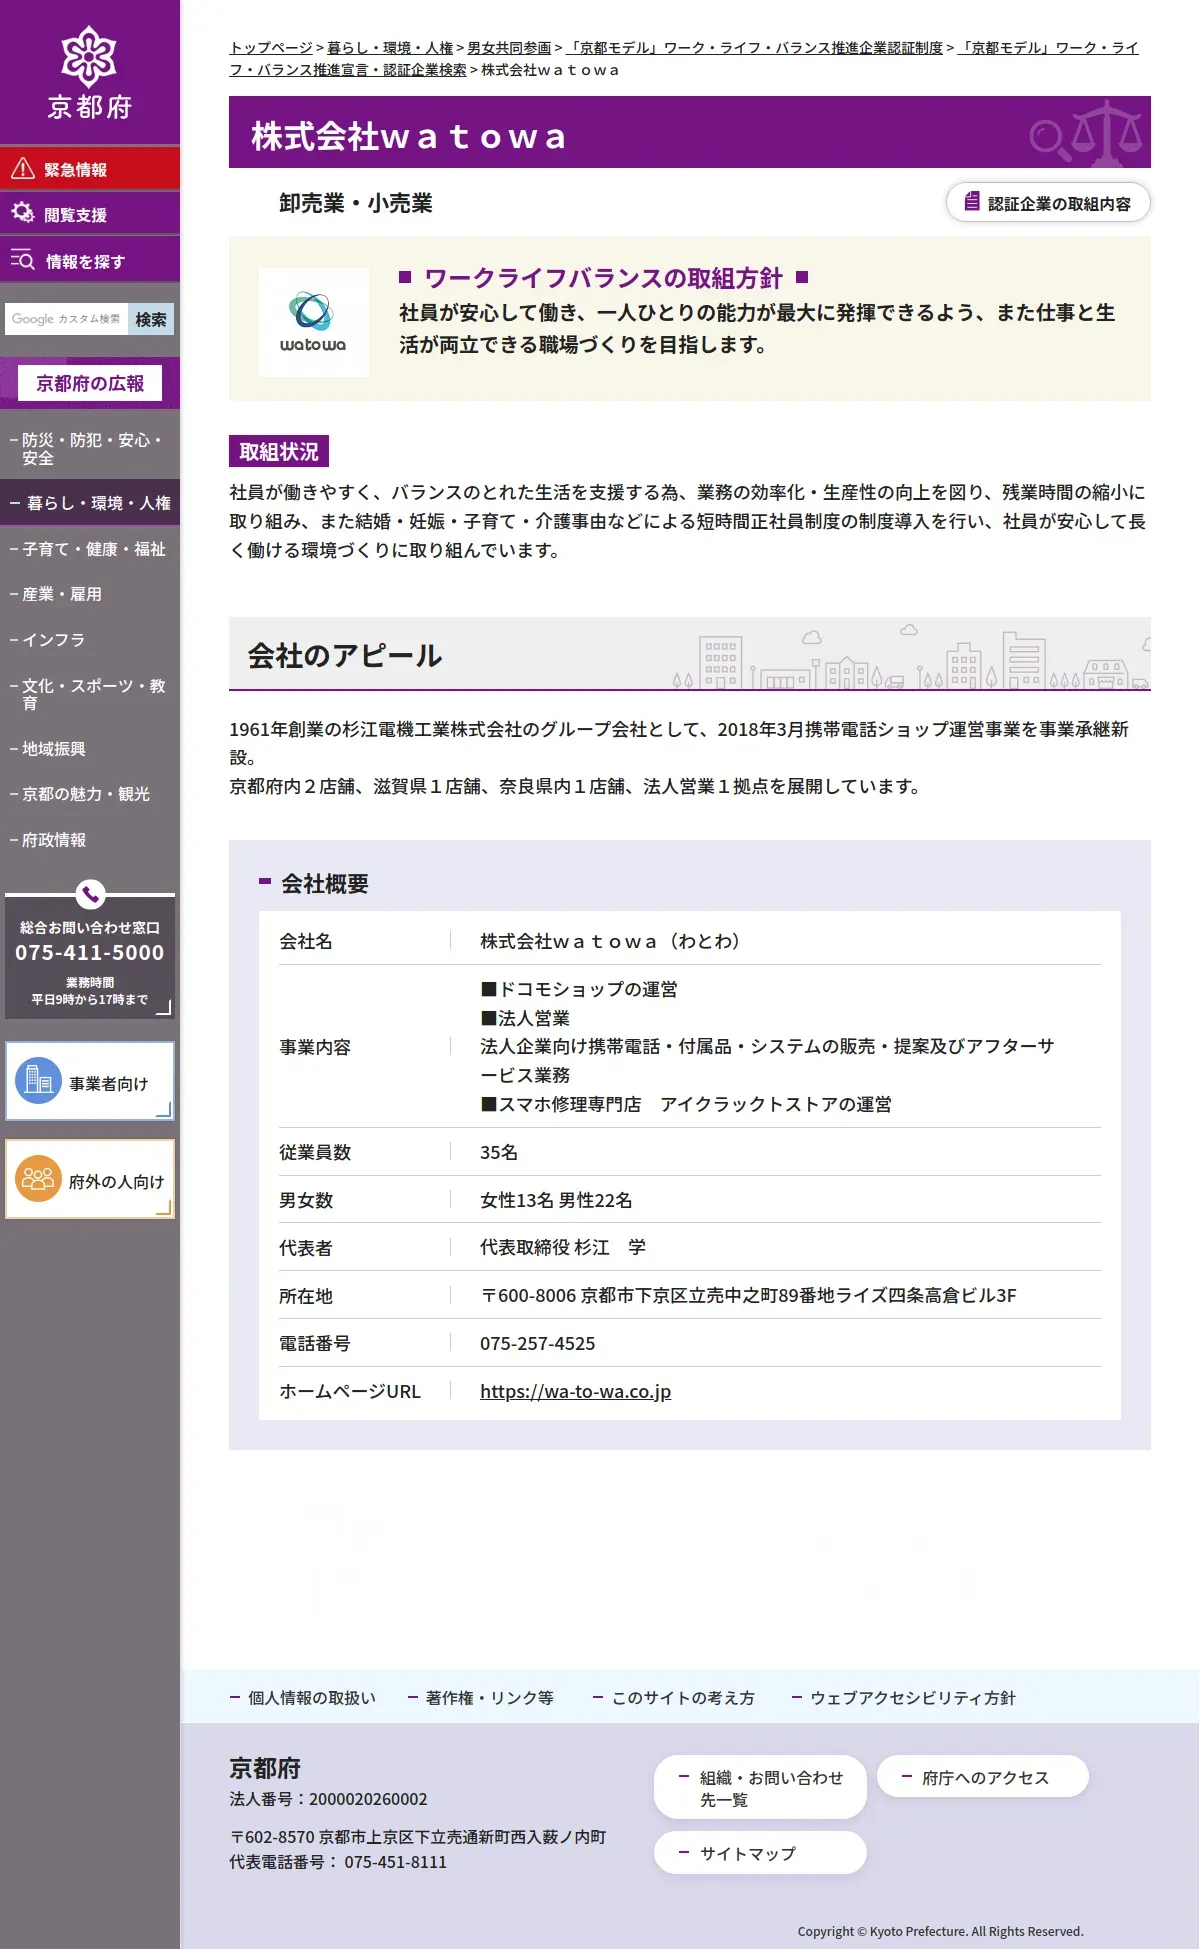Image resolution: width=1200 pixels, height=1949 pixels.
Task: Click 法人番号：2000020260002 text
Action: click(x=328, y=1798)
